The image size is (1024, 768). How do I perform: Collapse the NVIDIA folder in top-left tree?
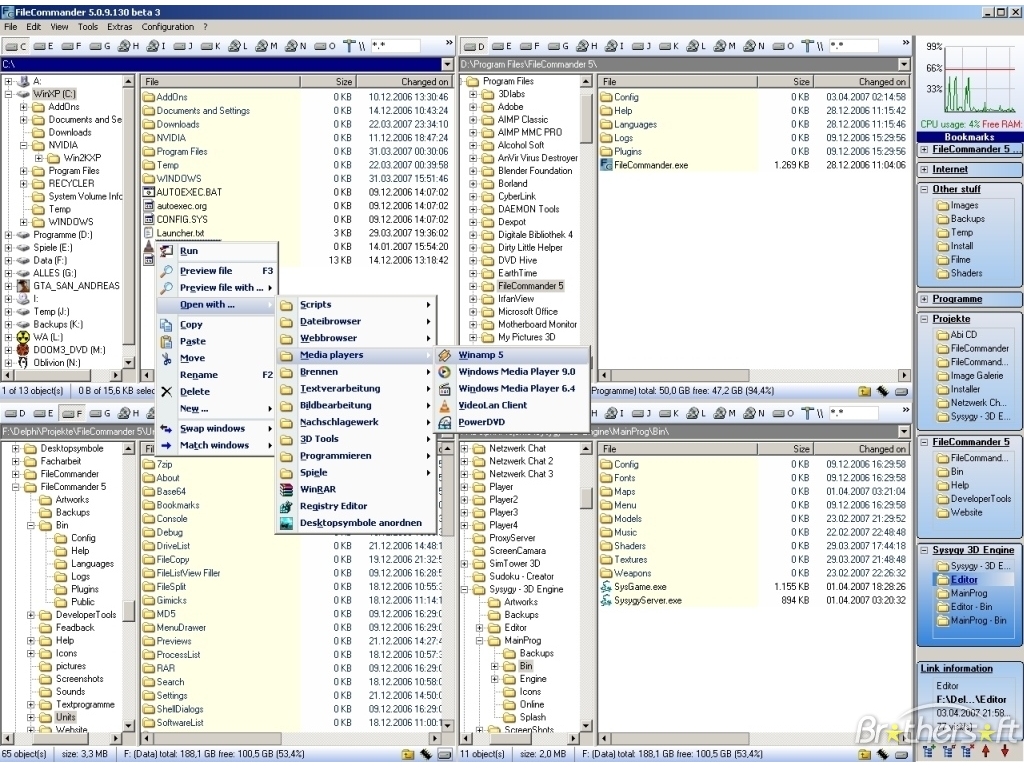[24, 146]
